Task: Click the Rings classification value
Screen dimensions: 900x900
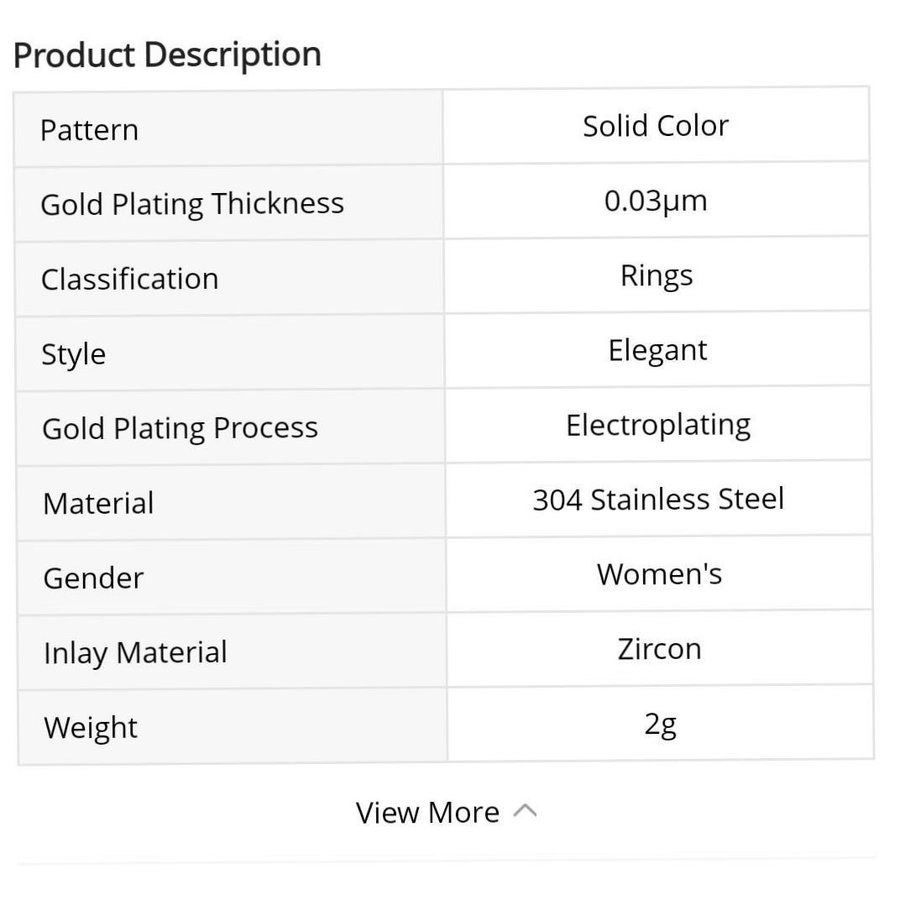Action: click(656, 275)
